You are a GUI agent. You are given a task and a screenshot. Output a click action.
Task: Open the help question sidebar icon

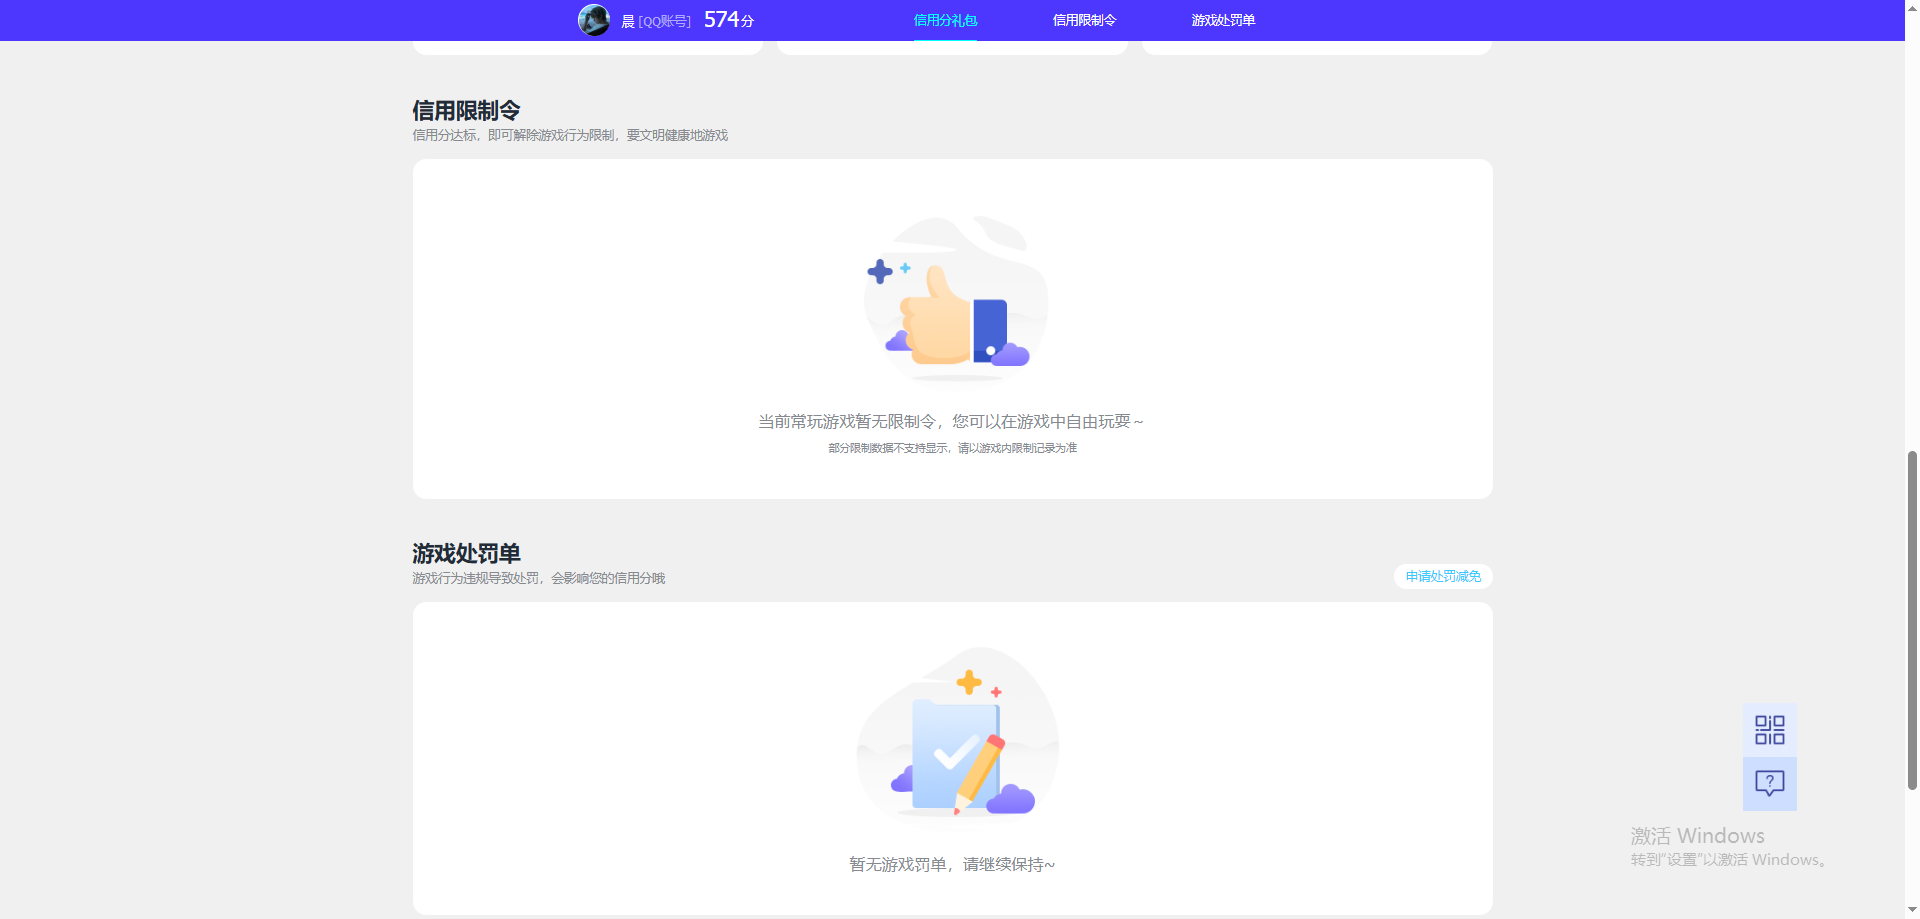(x=1770, y=784)
